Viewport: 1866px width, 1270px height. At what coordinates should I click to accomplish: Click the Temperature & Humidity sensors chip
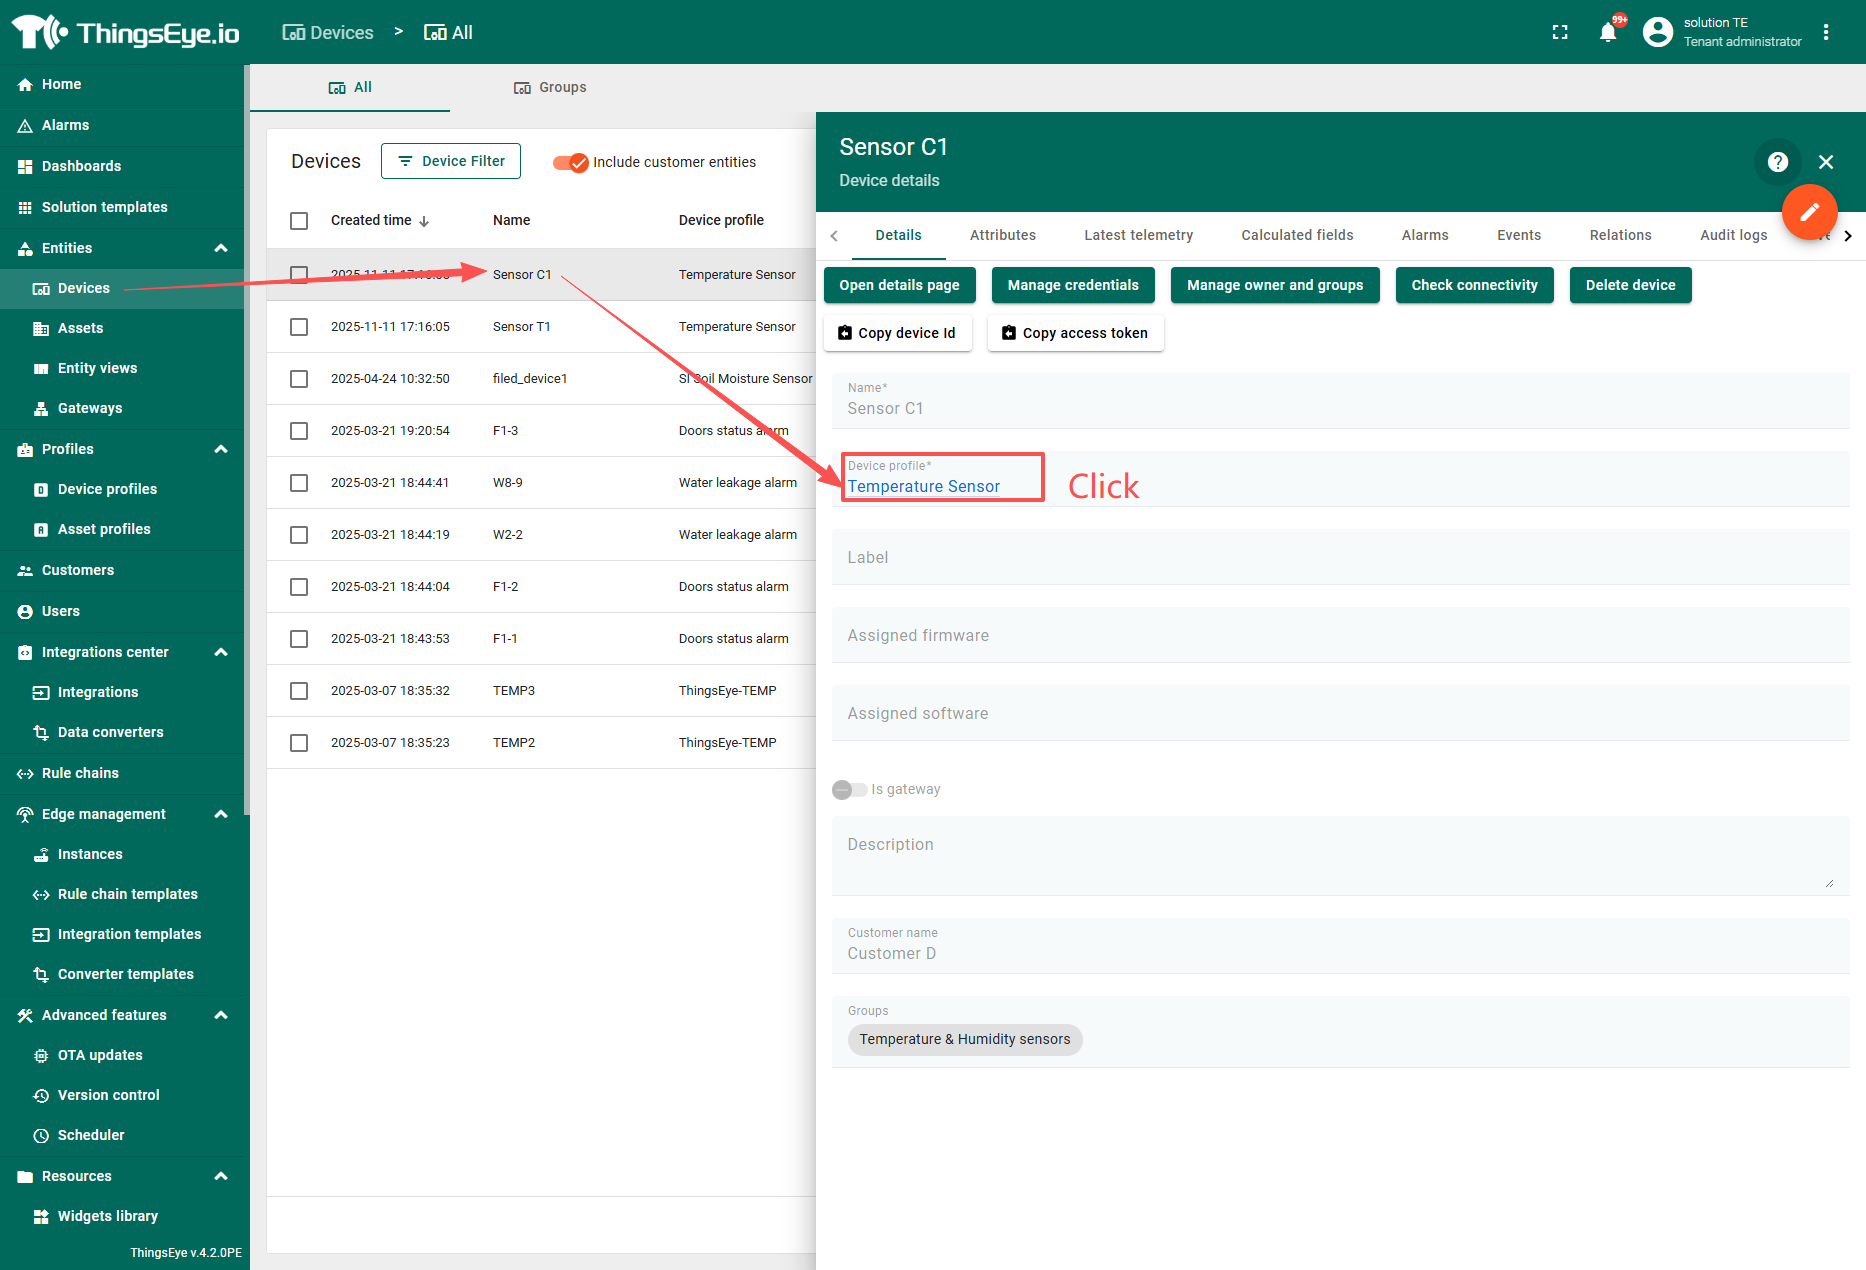click(x=964, y=1040)
